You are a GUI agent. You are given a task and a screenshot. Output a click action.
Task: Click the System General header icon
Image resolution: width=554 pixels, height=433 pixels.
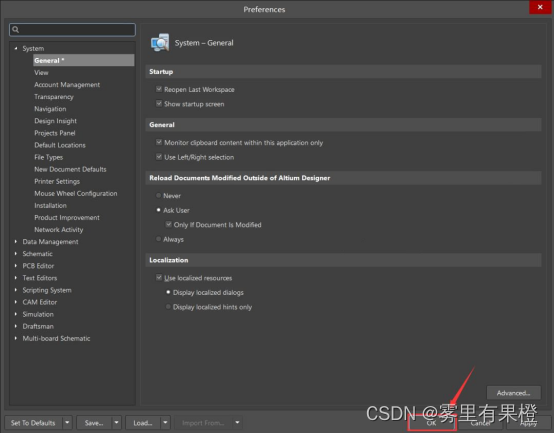[x=160, y=43]
